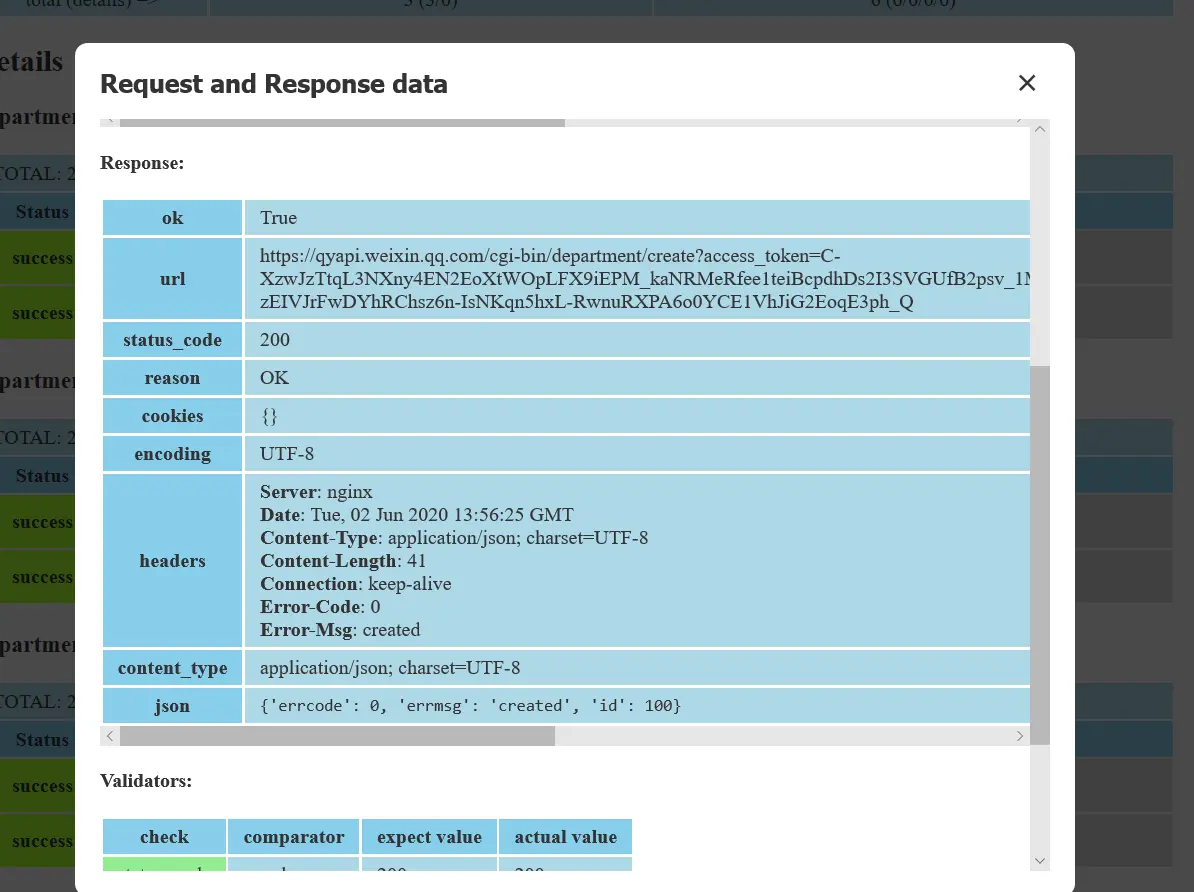The image size is (1194, 892).
Task: Select the 'json' row header cell
Action: point(172,706)
